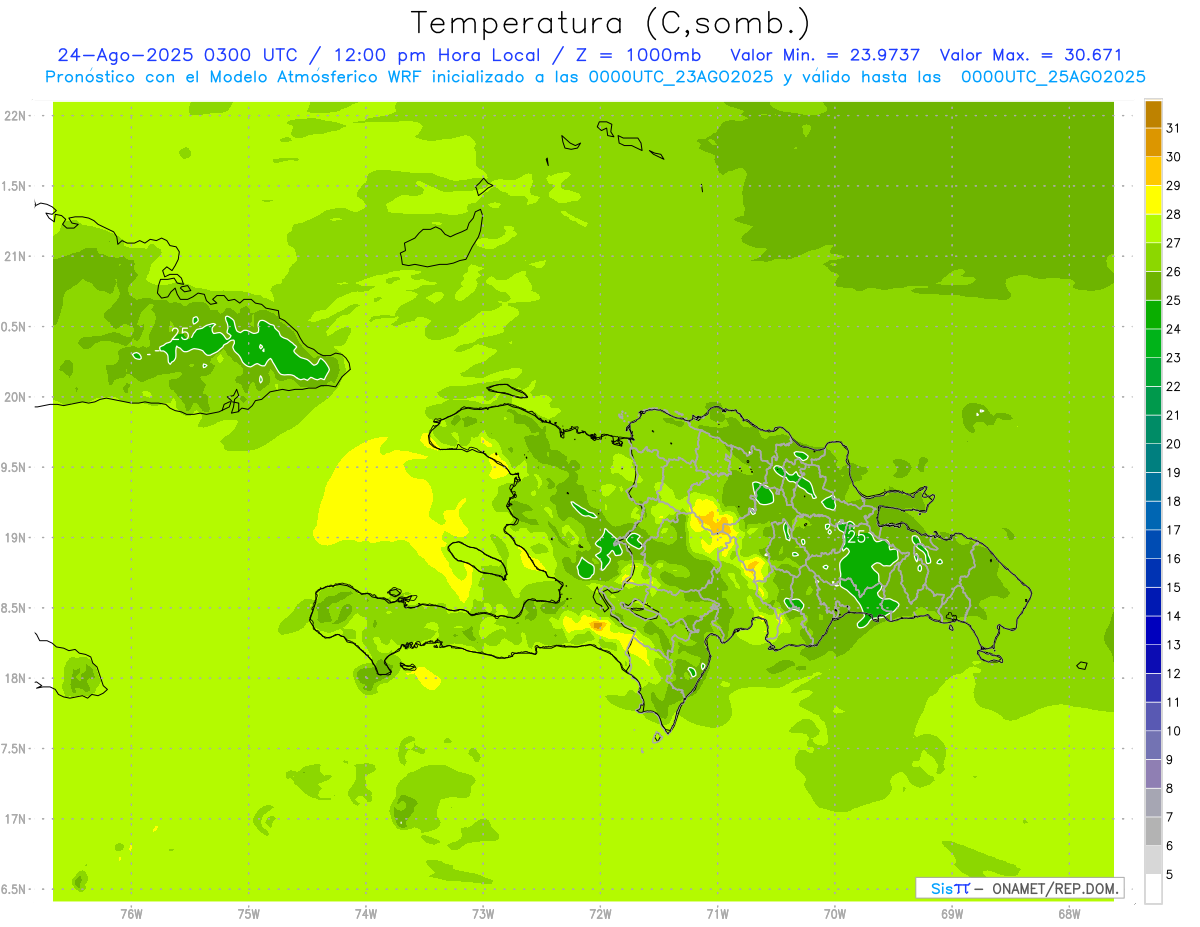Click the legend value "6"

click(x=1170, y=846)
